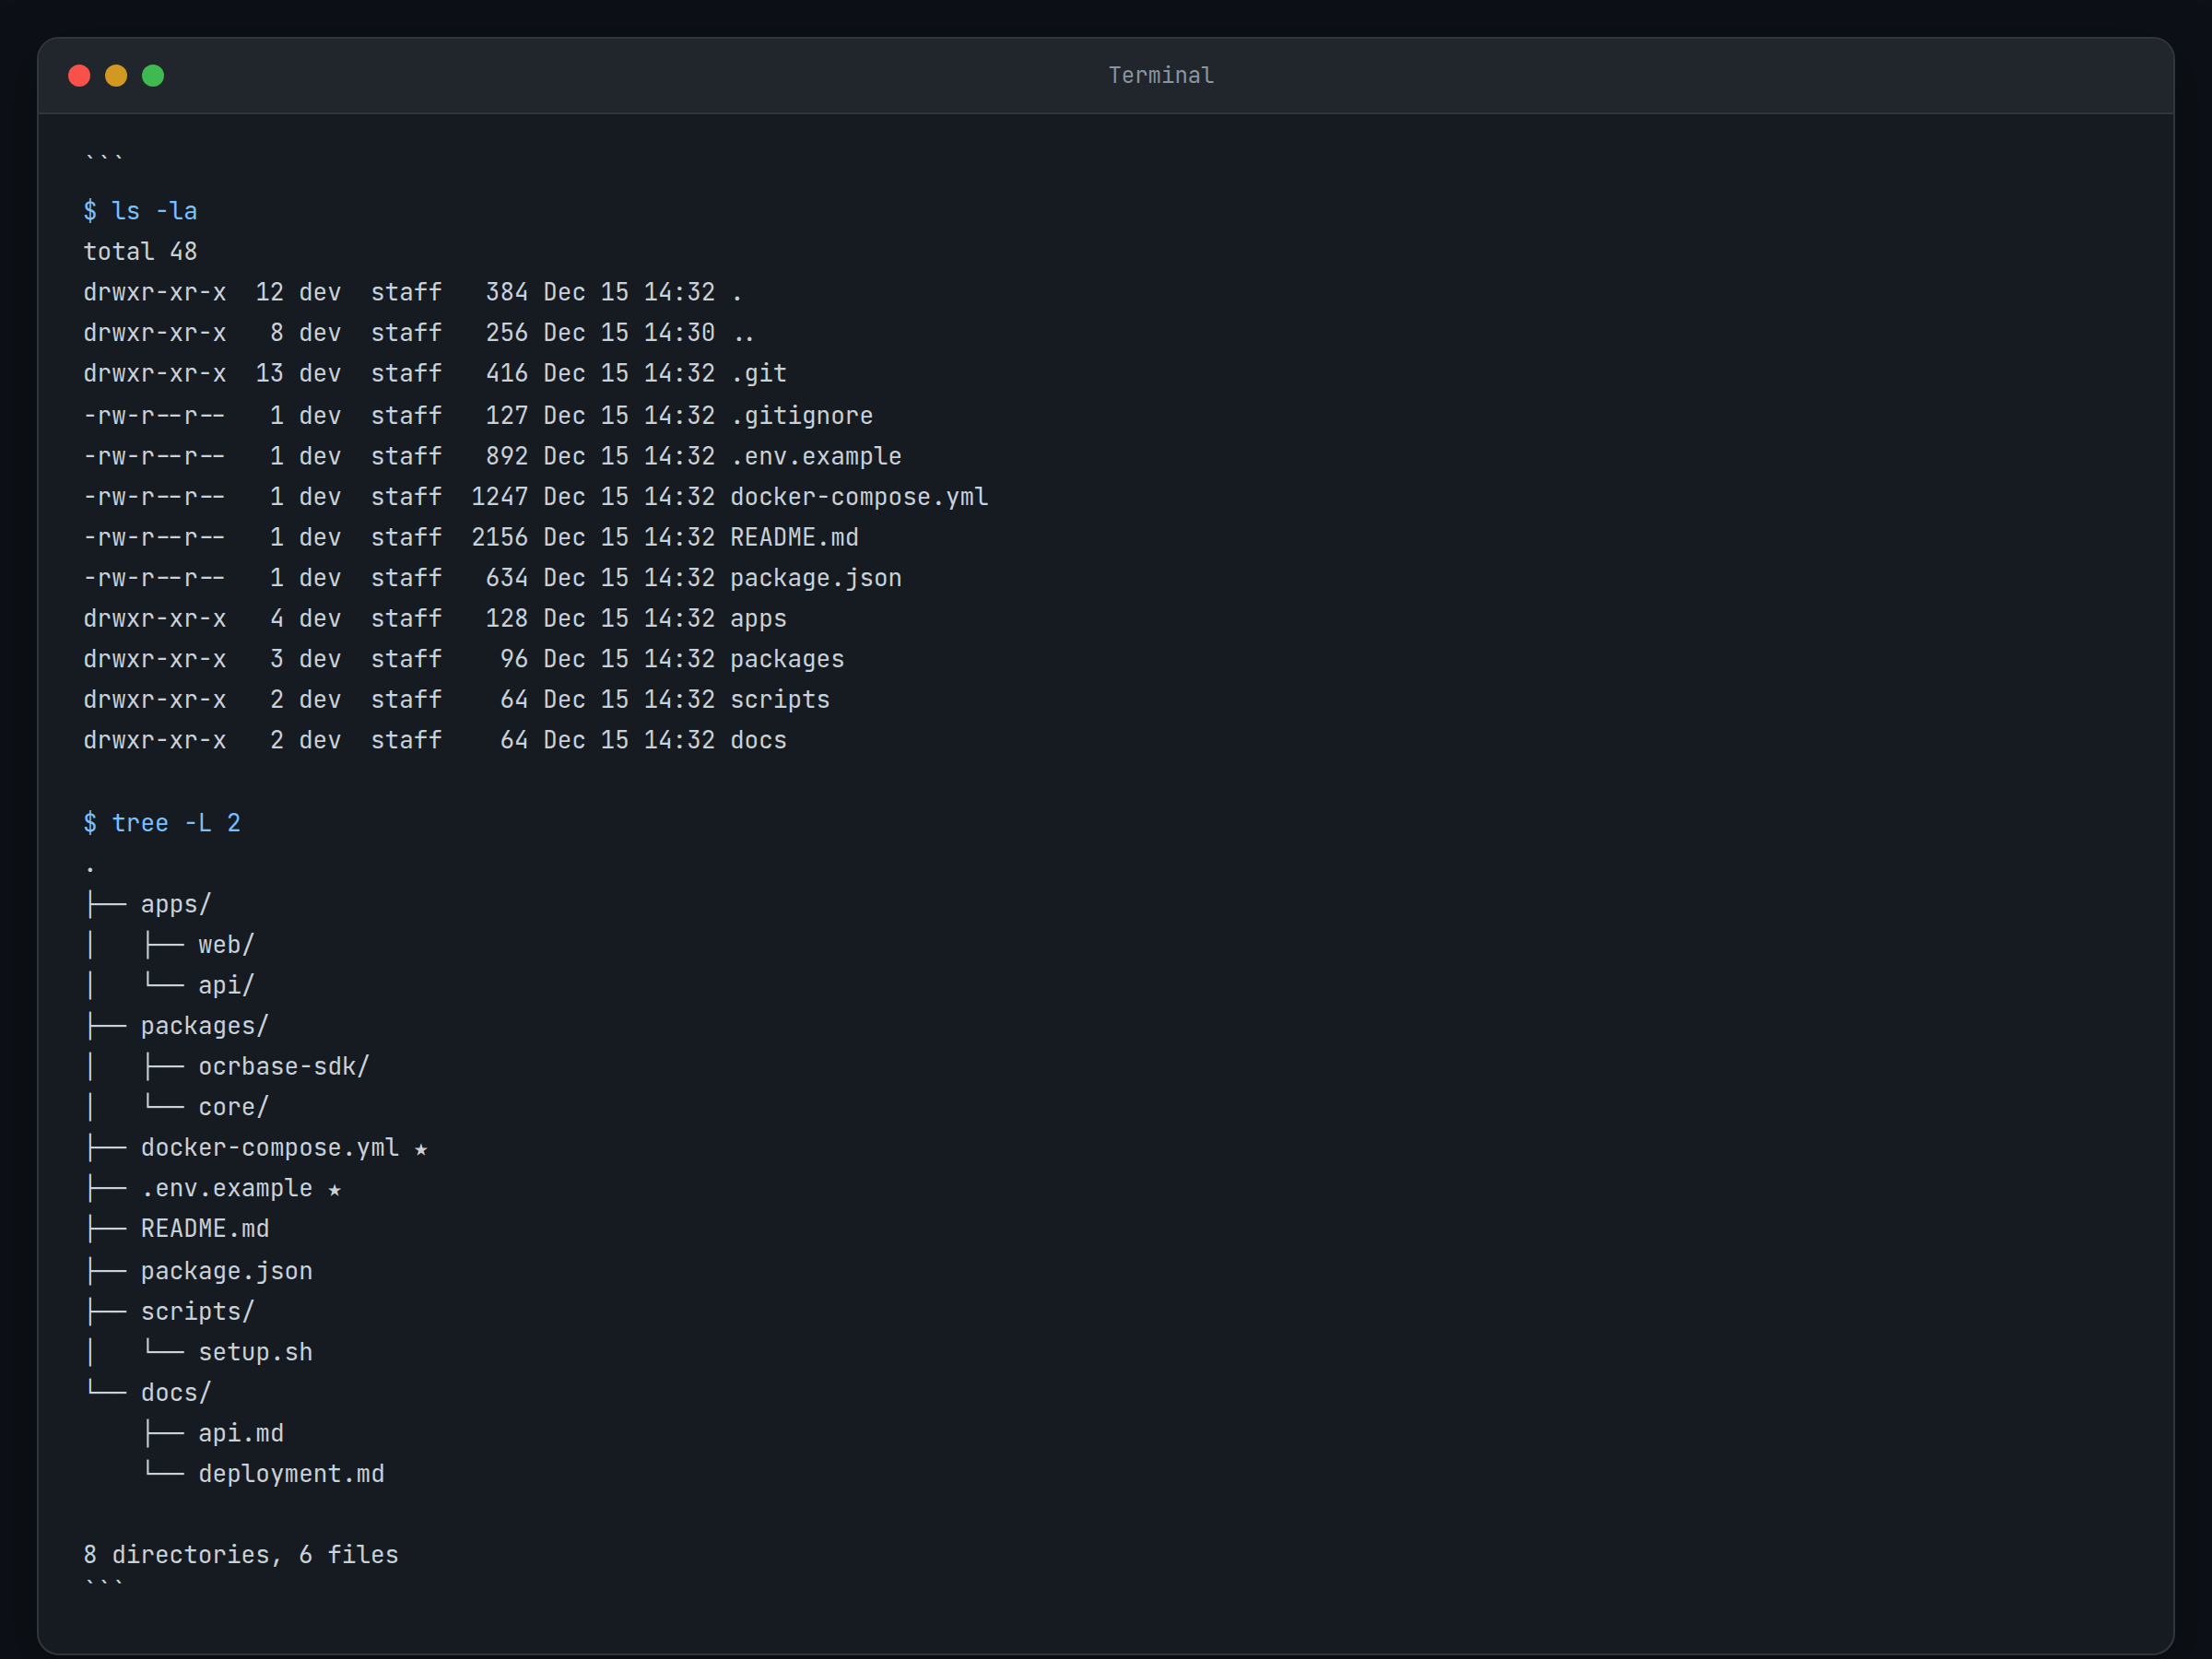Click '.env.example' in the tree output
The width and height of the screenshot is (2212, 1659).
[x=226, y=1189]
